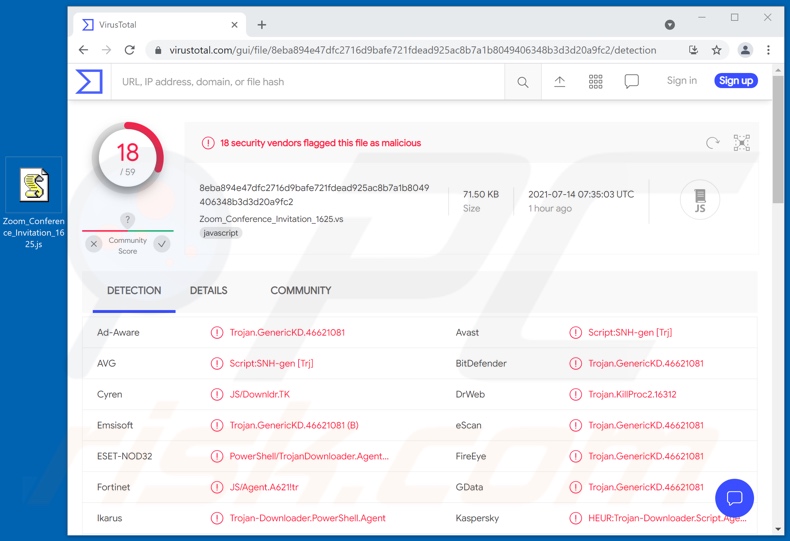790x541 pixels.
Task: Click the search magnifier icon
Action: coord(522,82)
